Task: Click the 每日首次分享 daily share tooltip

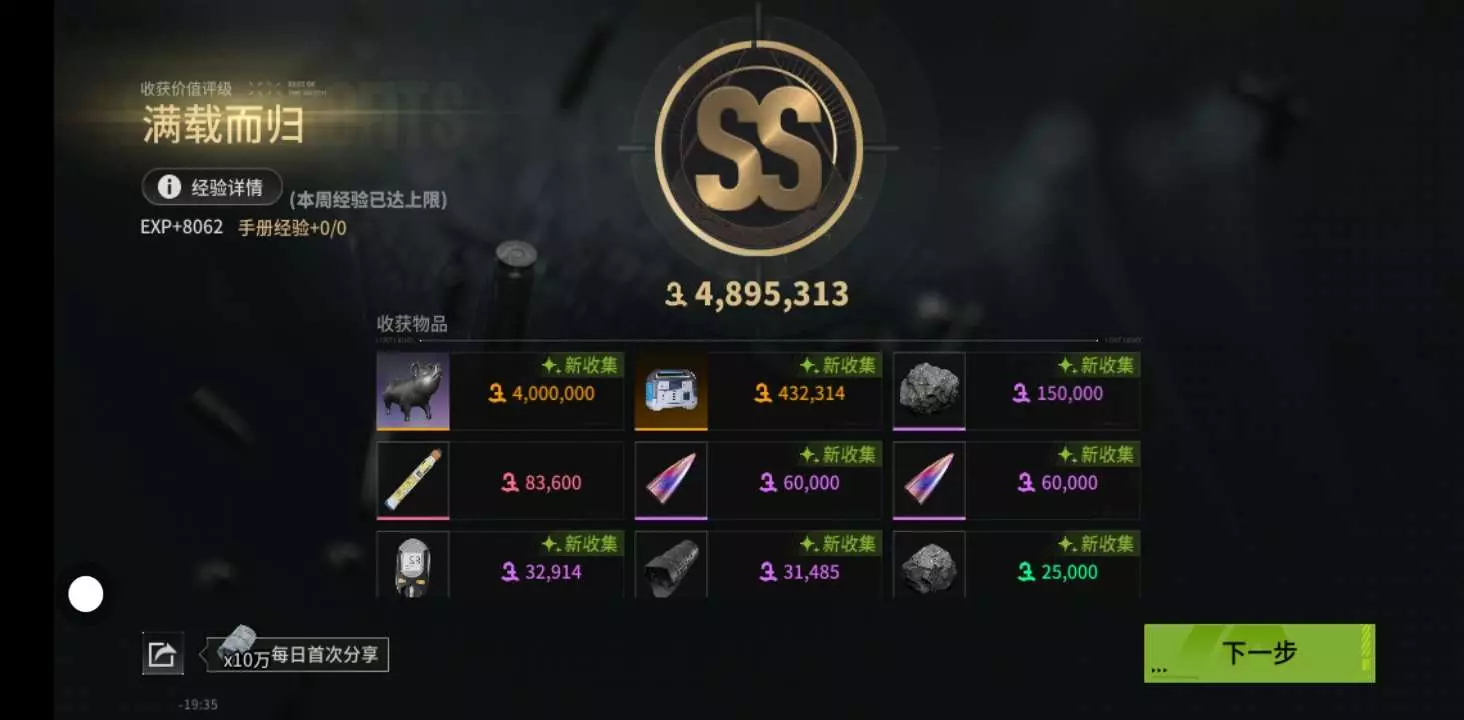Action: coord(297,655)
